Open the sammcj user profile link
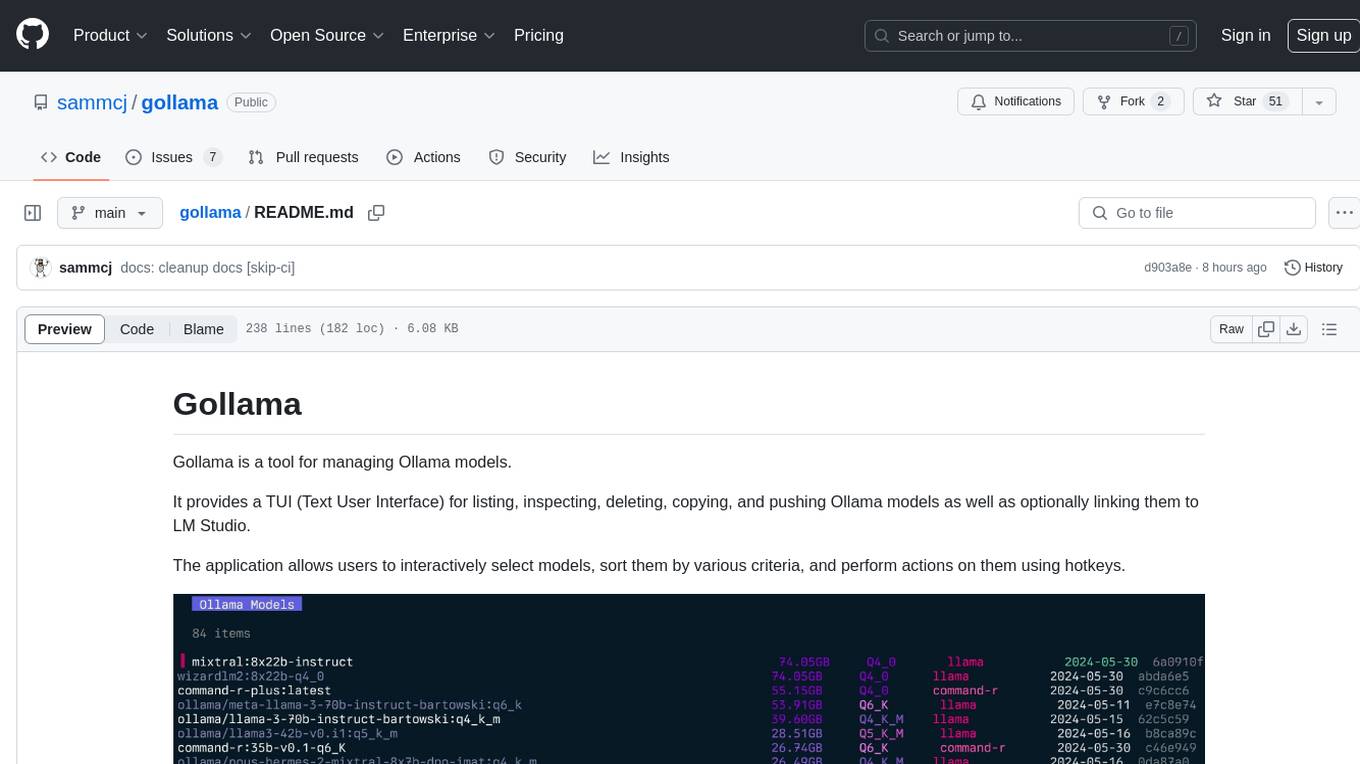 click(x=92, y=102)
